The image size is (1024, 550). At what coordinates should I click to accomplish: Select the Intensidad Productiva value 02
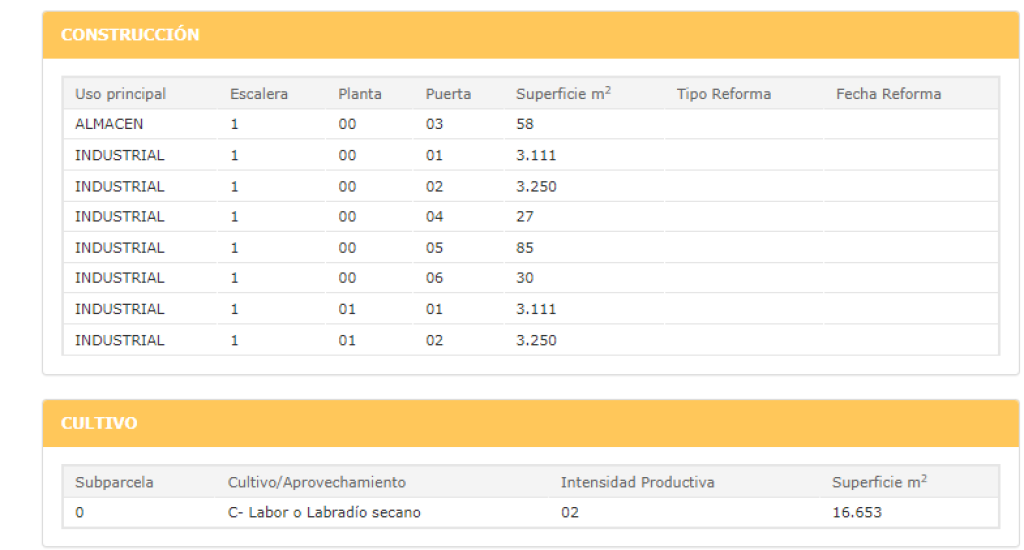coord(569,513)
